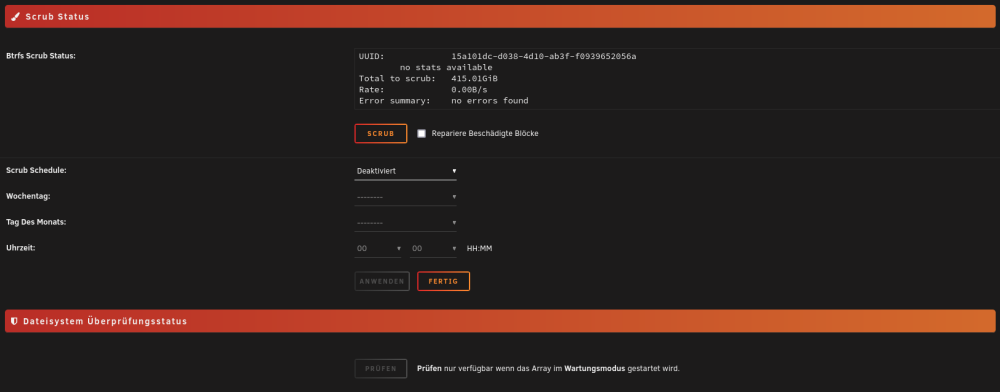Click the 'Rate: 0.00B/s' line
Viewport: 1000px width, 392px height.
click(423, 90)
